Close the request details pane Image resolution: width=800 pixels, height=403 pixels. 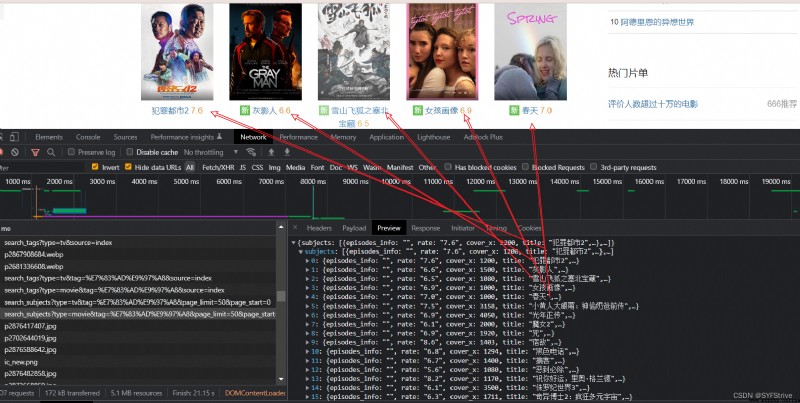[295, 228]
